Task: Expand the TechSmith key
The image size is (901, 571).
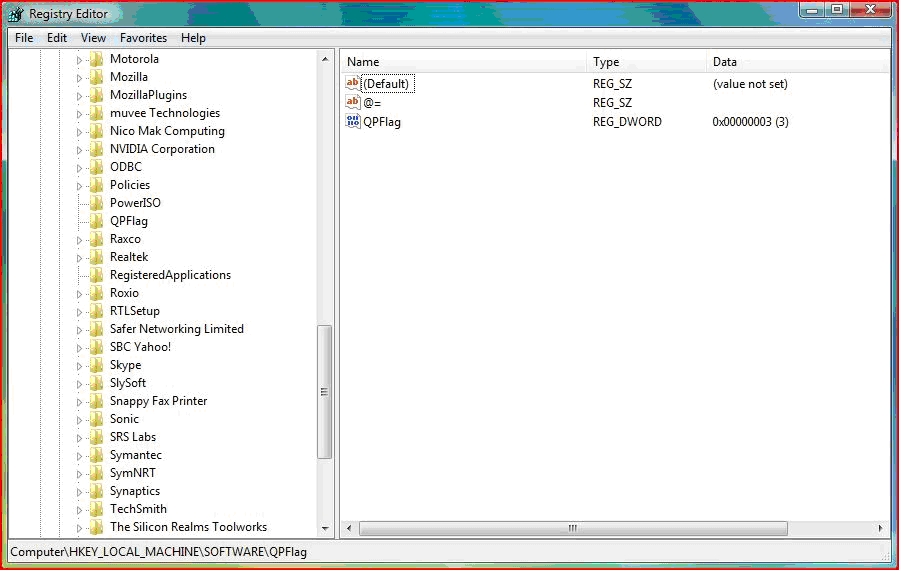Action: click(x=79, y=510)
